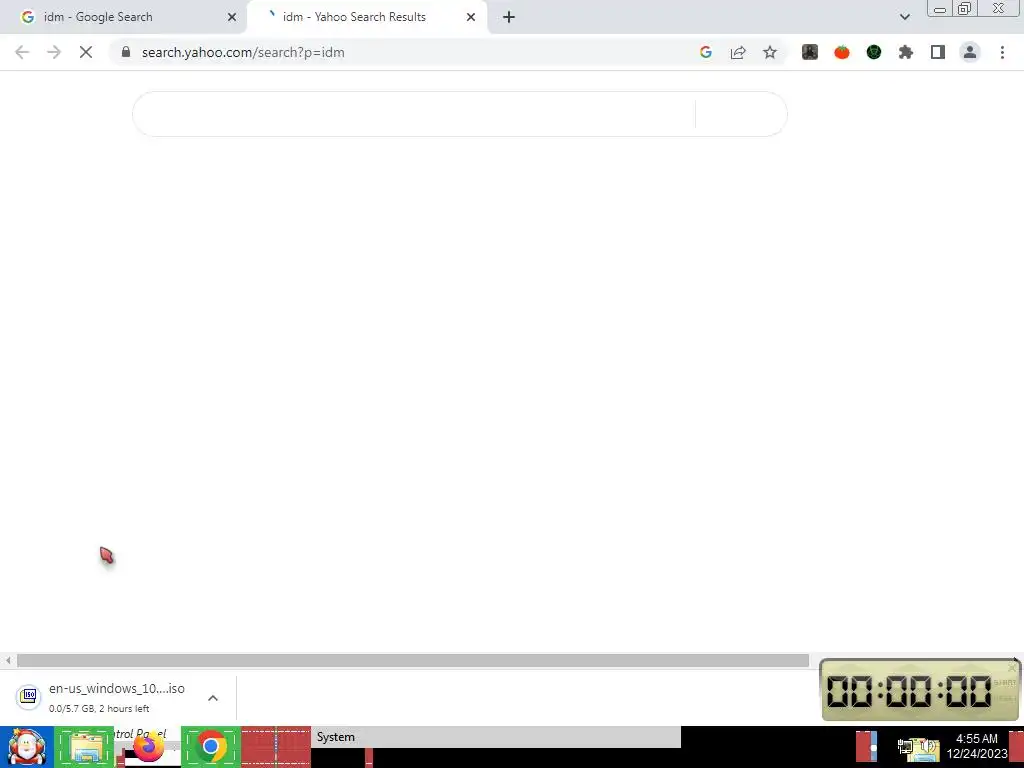
Task: Open the File Explorer taskbar icon
Action: (85, 747)
